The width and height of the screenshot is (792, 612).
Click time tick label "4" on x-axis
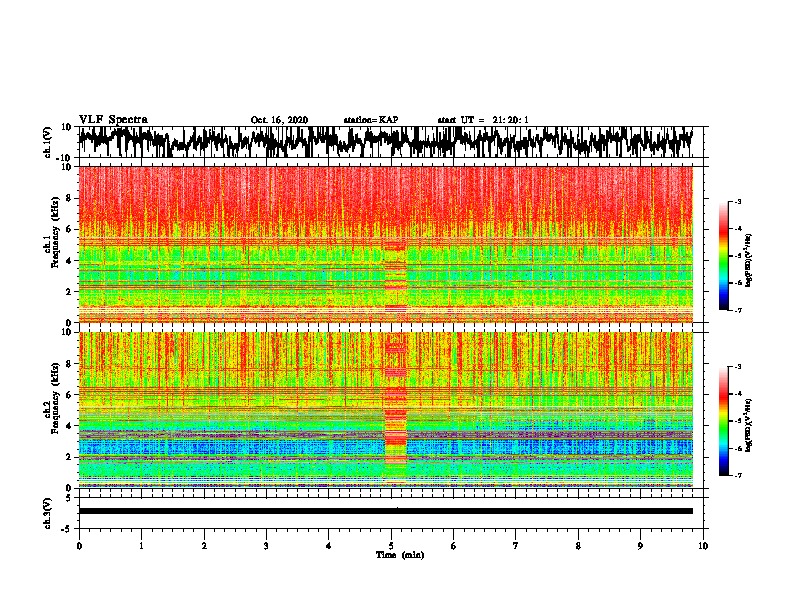329,546
